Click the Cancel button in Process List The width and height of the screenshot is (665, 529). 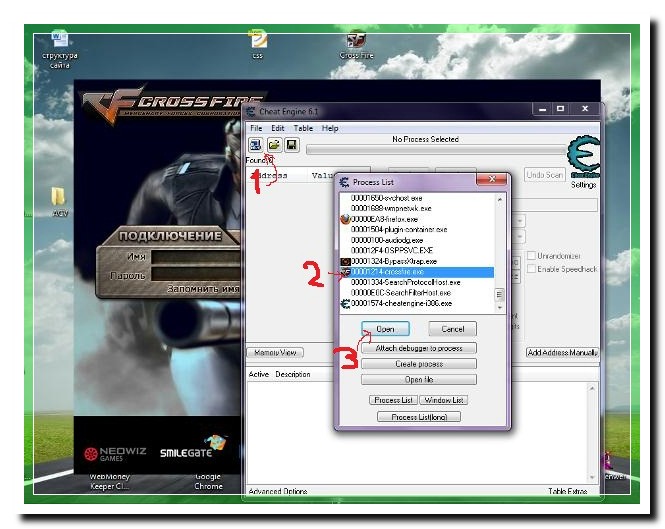452,329
